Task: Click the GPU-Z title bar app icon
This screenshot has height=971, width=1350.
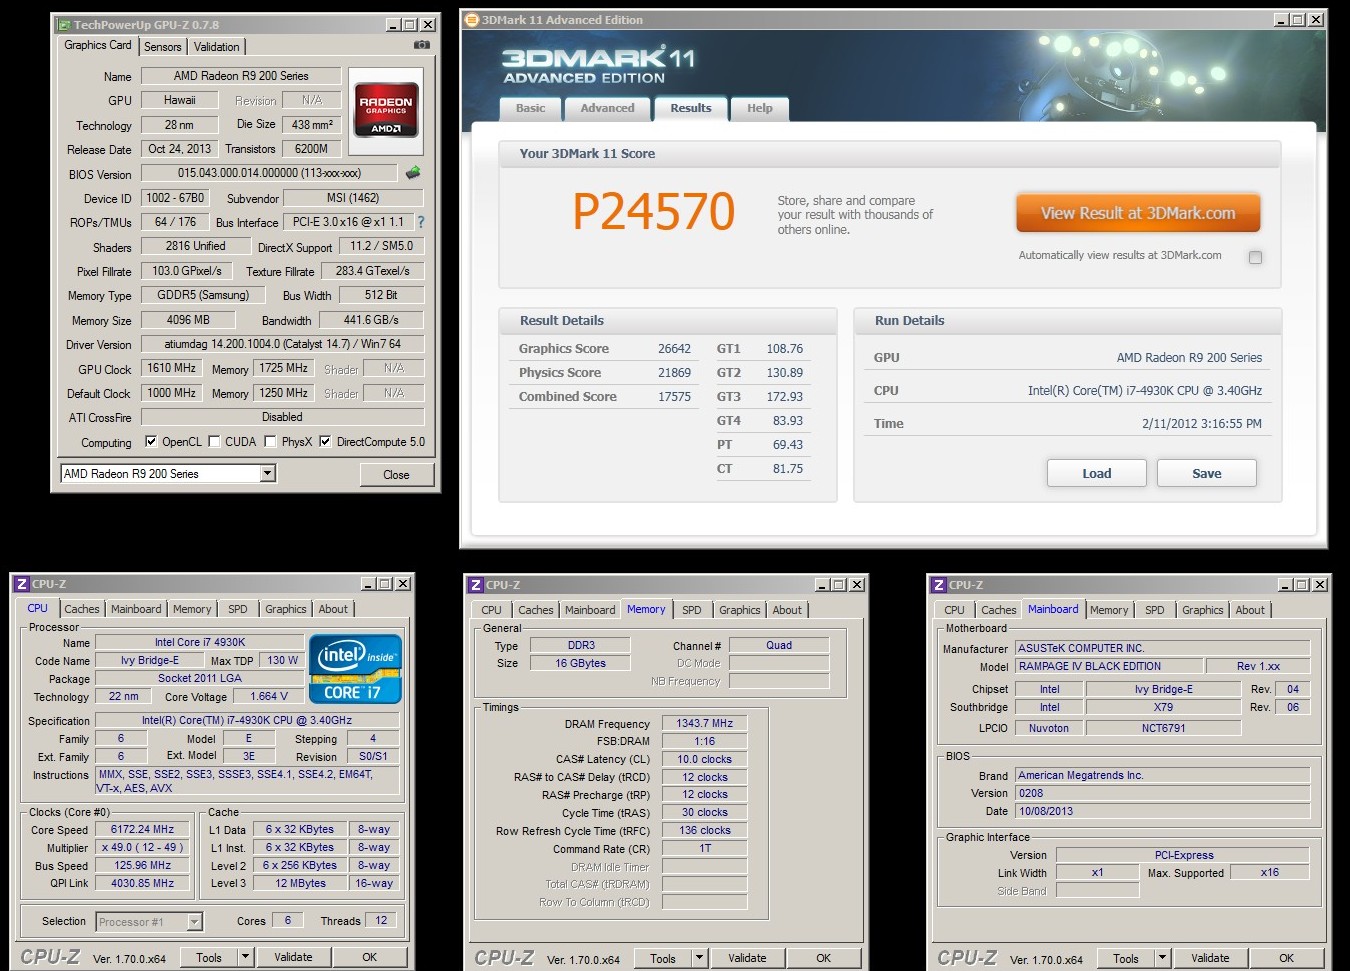Action: point(64,24)
